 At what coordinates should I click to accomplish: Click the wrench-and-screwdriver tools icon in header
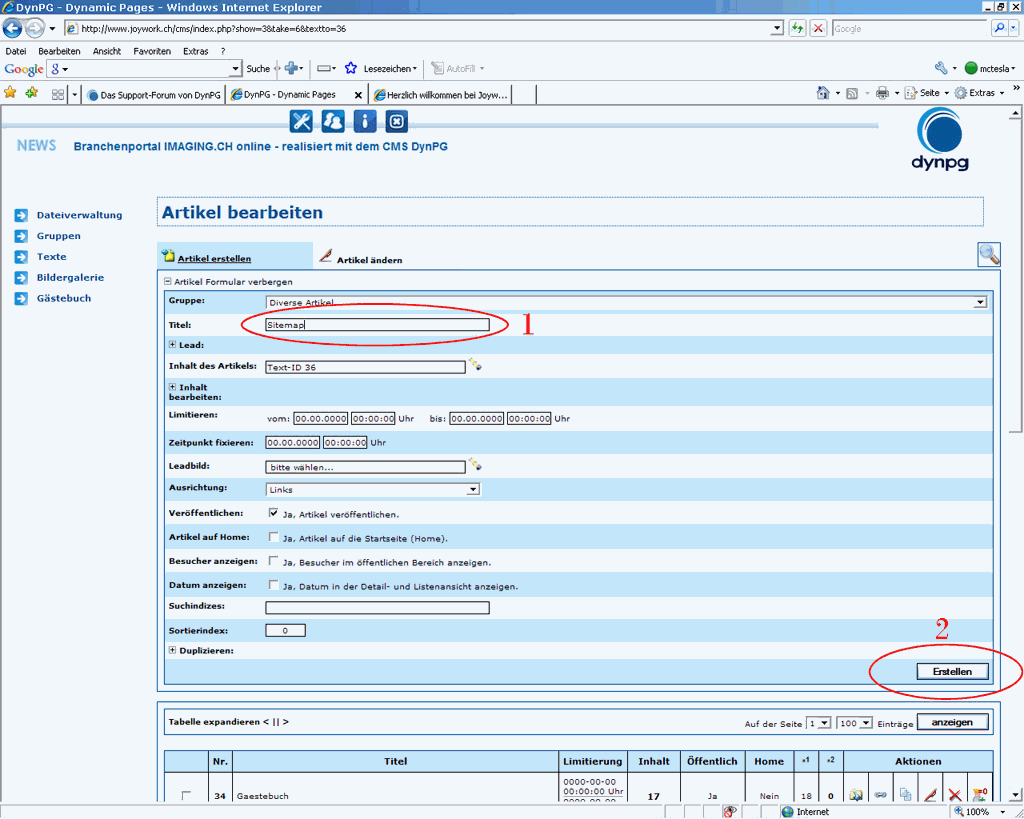tap(301, 121)
